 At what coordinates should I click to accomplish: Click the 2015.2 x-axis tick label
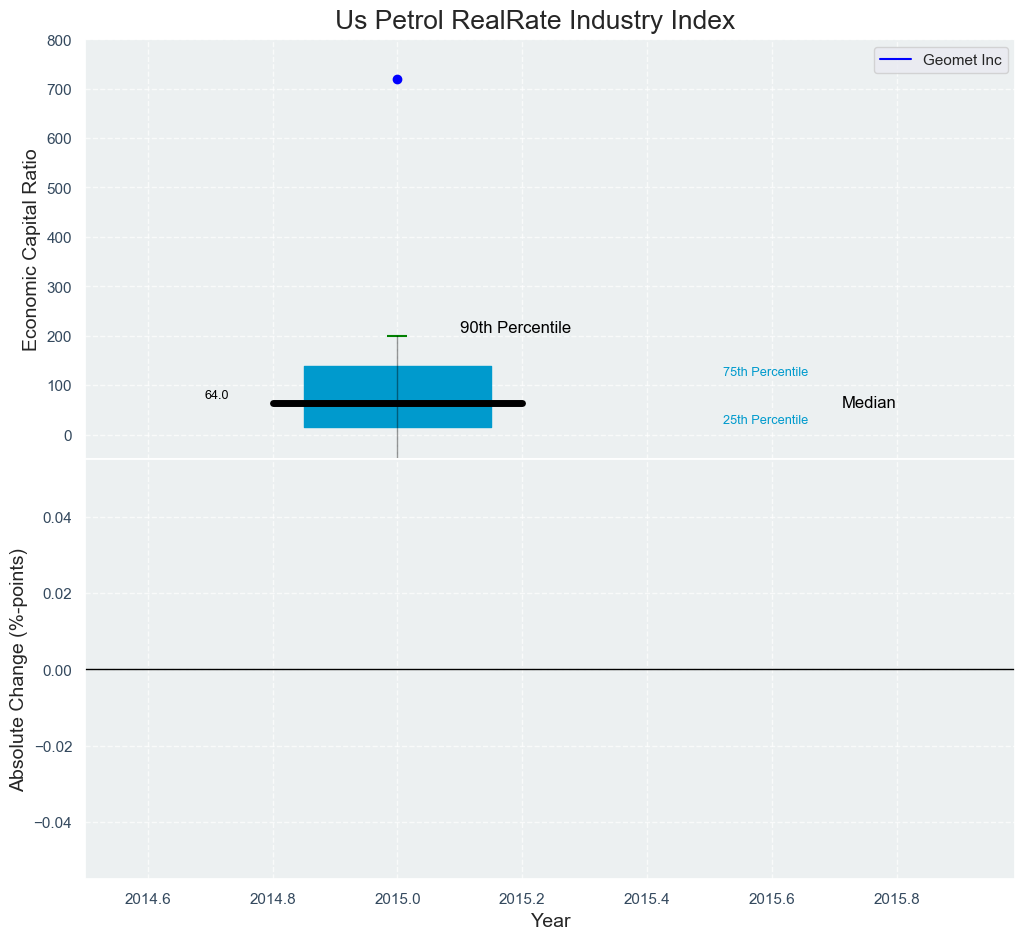coord(522,899)
